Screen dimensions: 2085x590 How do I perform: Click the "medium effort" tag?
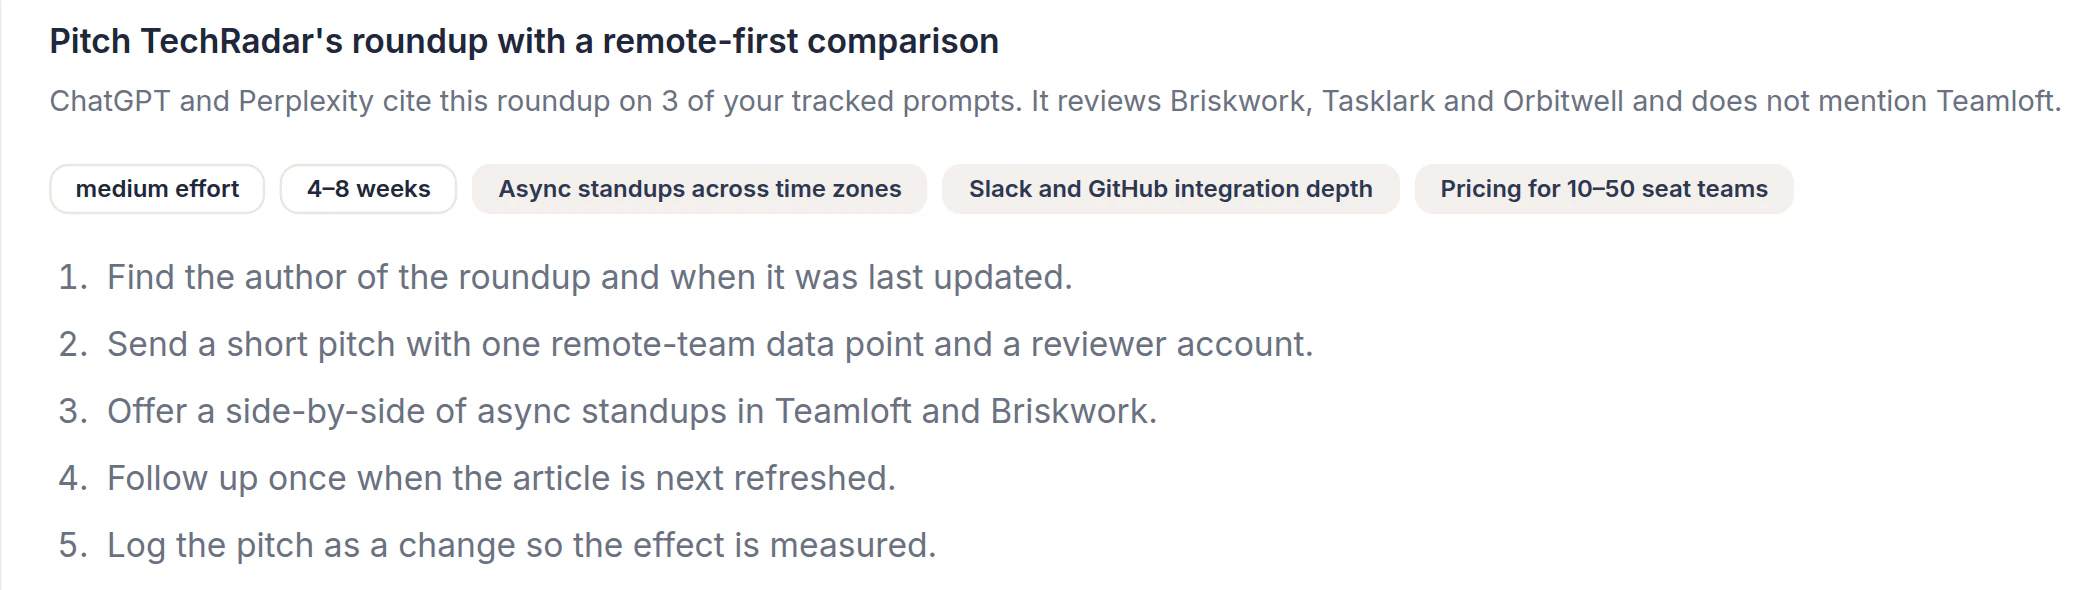click(x=157, y=189)
